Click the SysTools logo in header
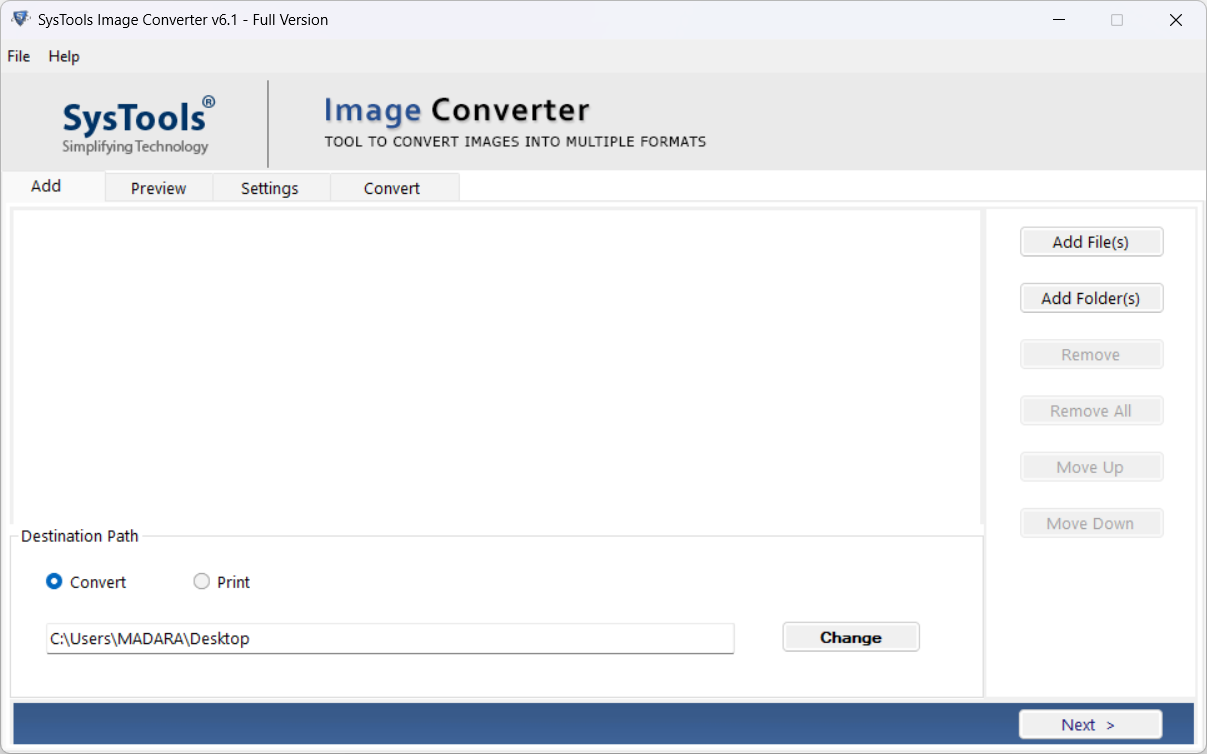This screenshot has width=1207, height=754. pyautogui.click(x=138, y=124)
